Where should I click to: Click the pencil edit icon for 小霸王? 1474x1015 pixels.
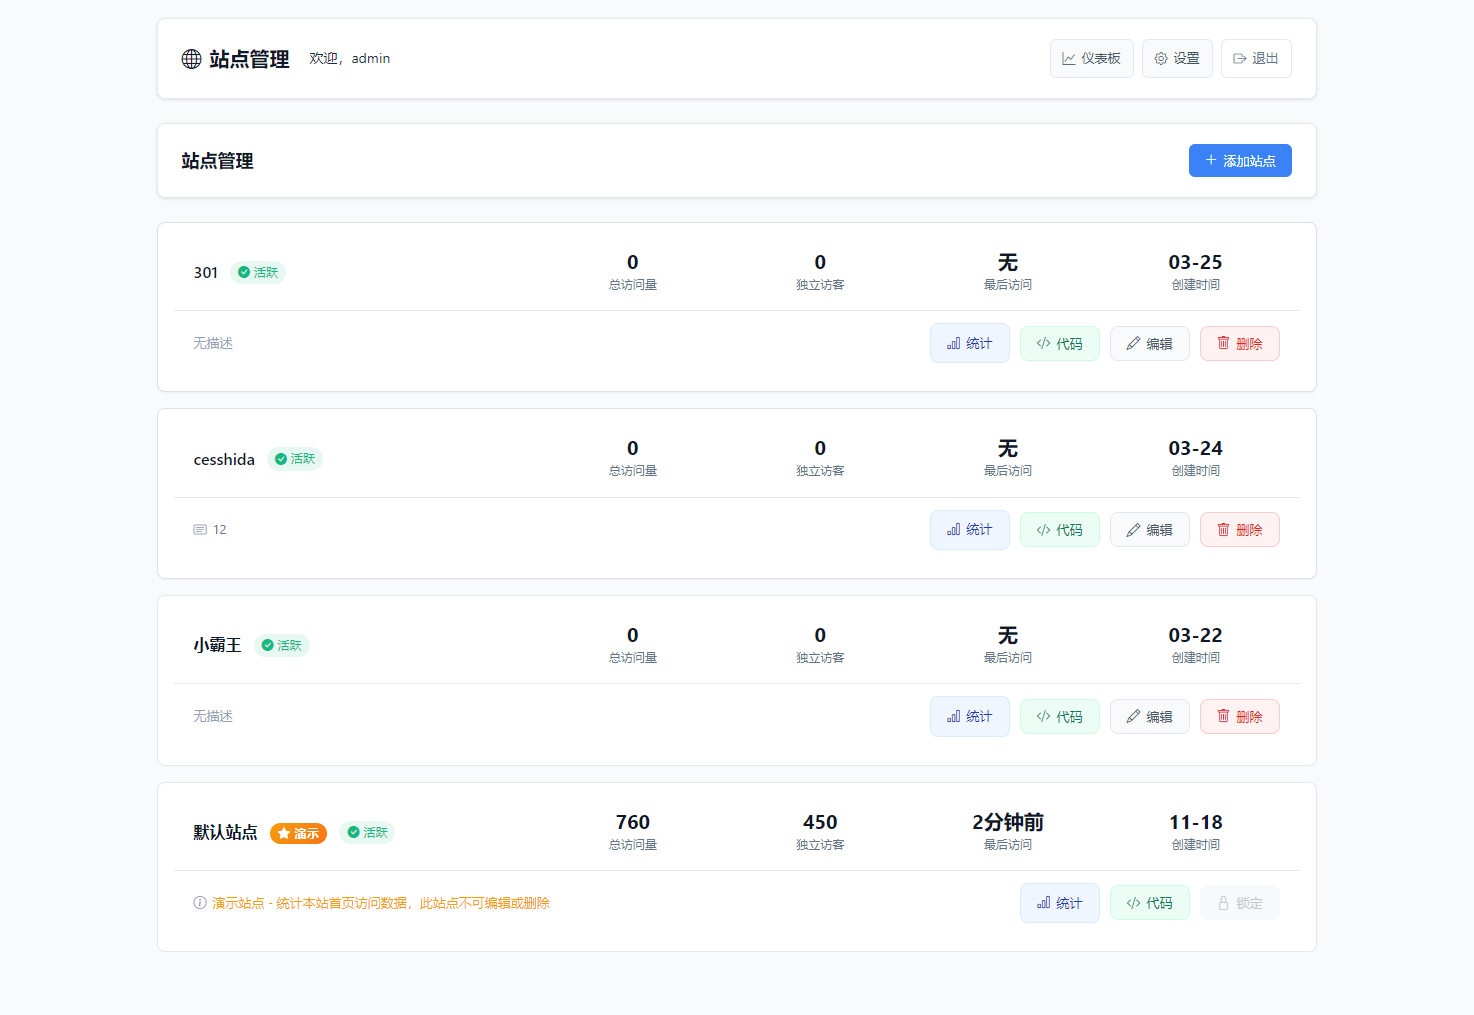(x=1133, y=716)
